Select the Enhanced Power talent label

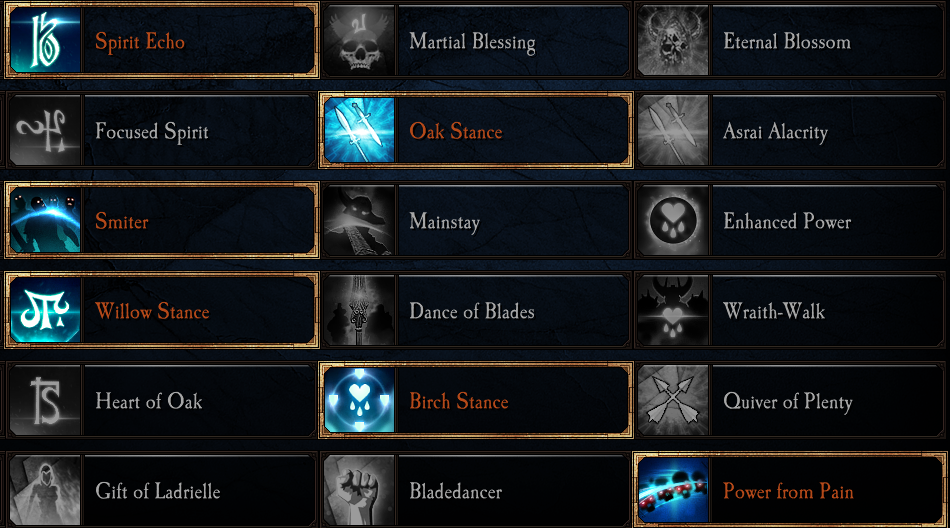(787, 221)
